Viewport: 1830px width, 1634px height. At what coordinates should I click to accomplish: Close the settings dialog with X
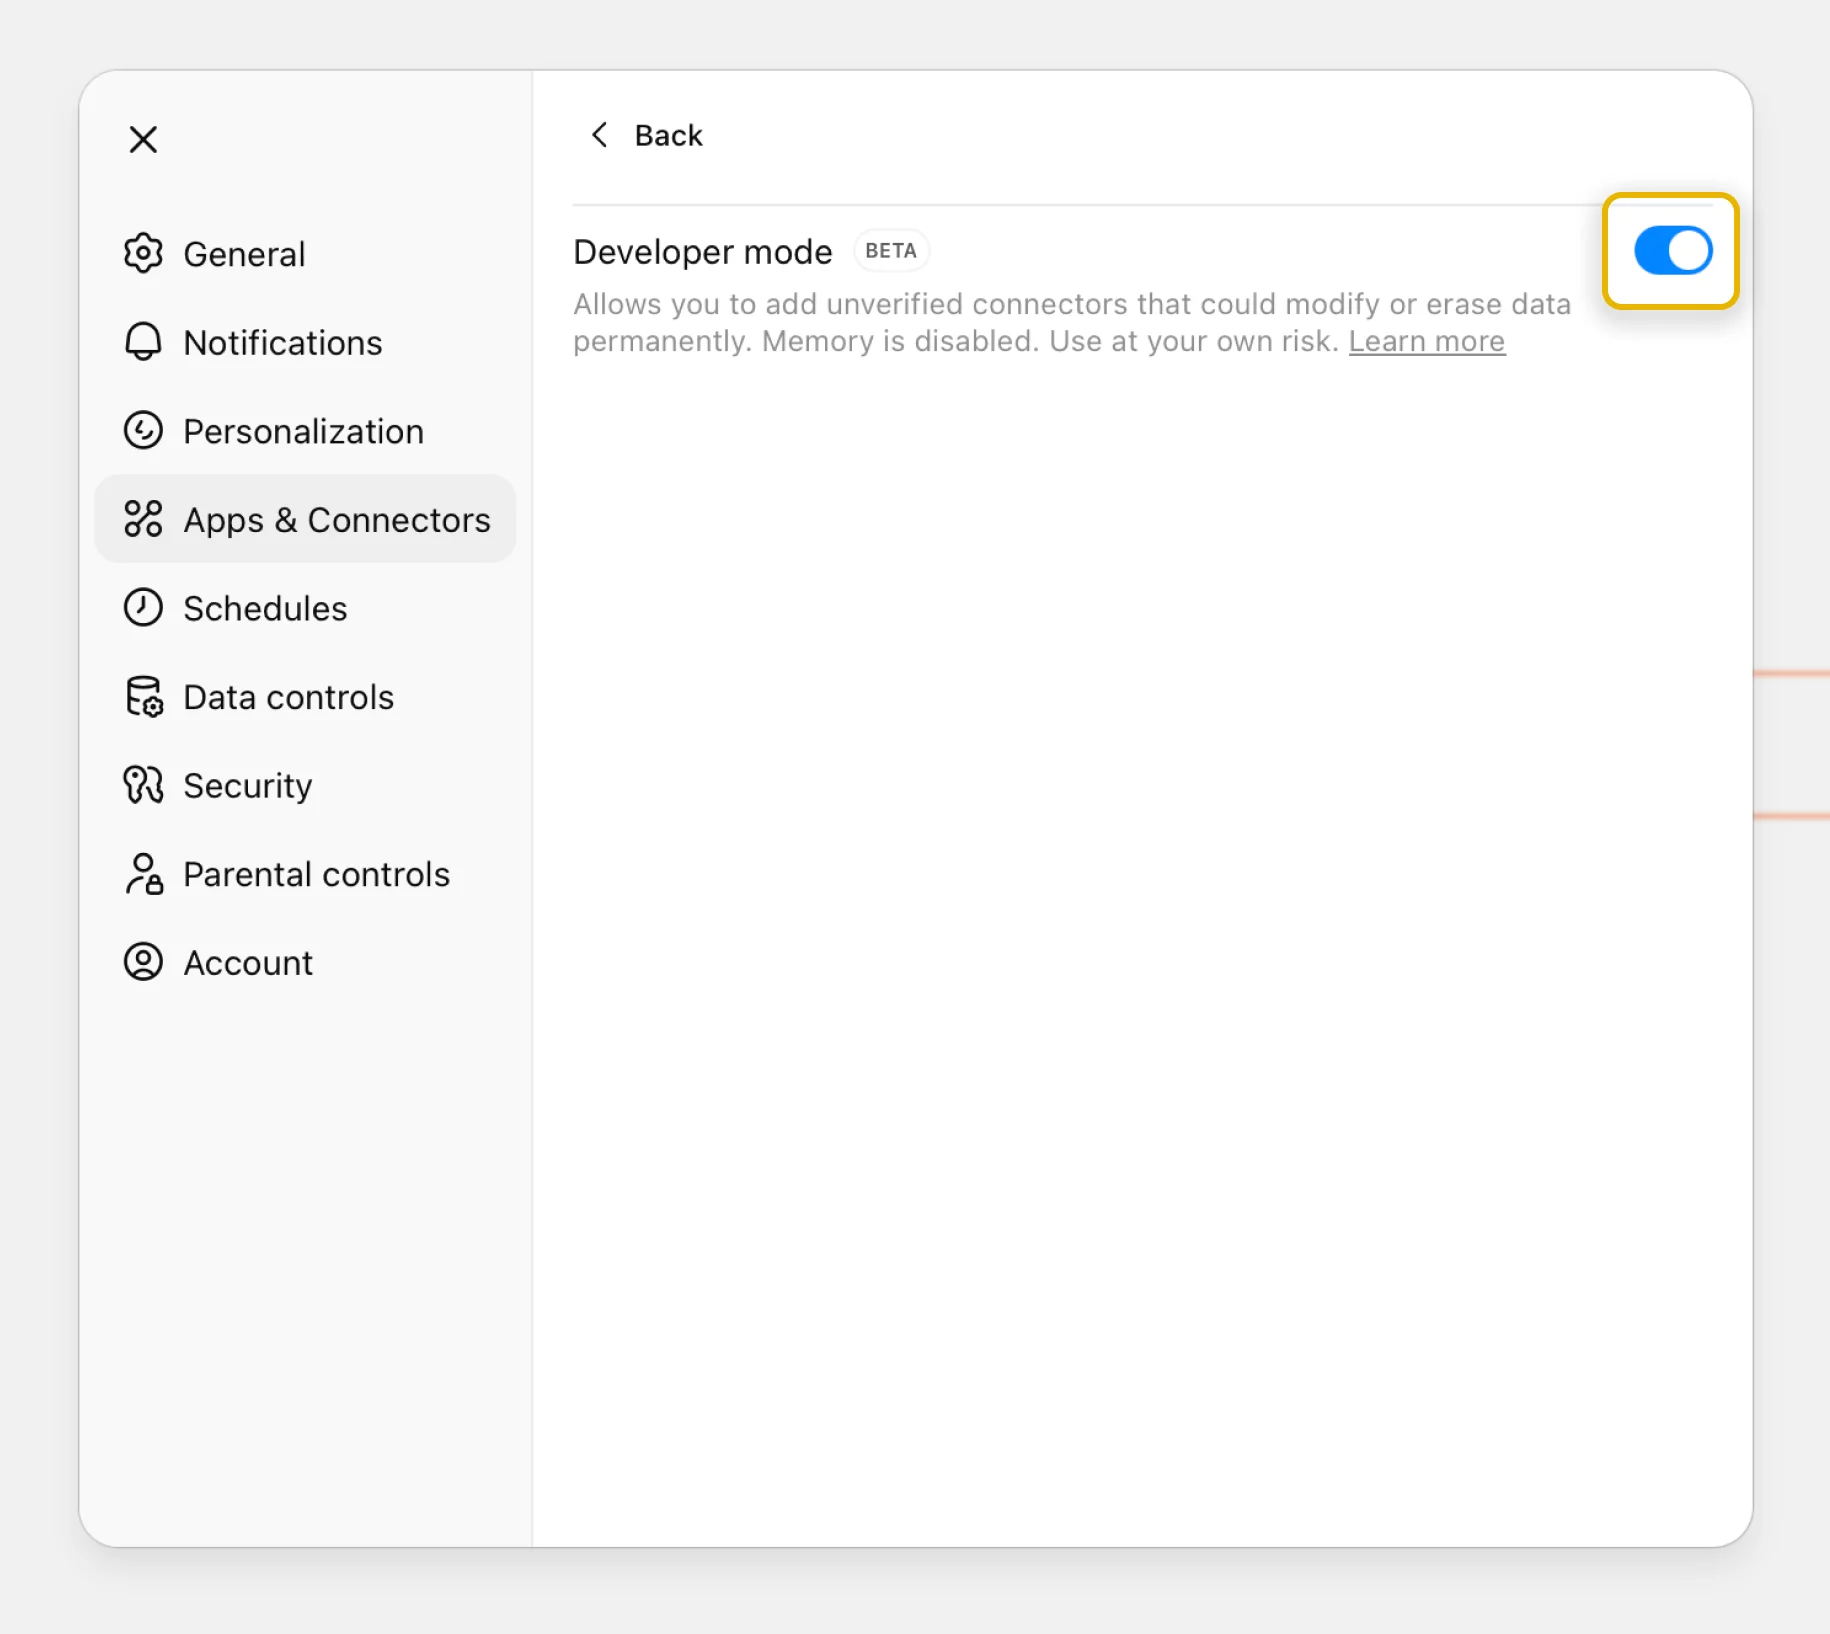143,139
